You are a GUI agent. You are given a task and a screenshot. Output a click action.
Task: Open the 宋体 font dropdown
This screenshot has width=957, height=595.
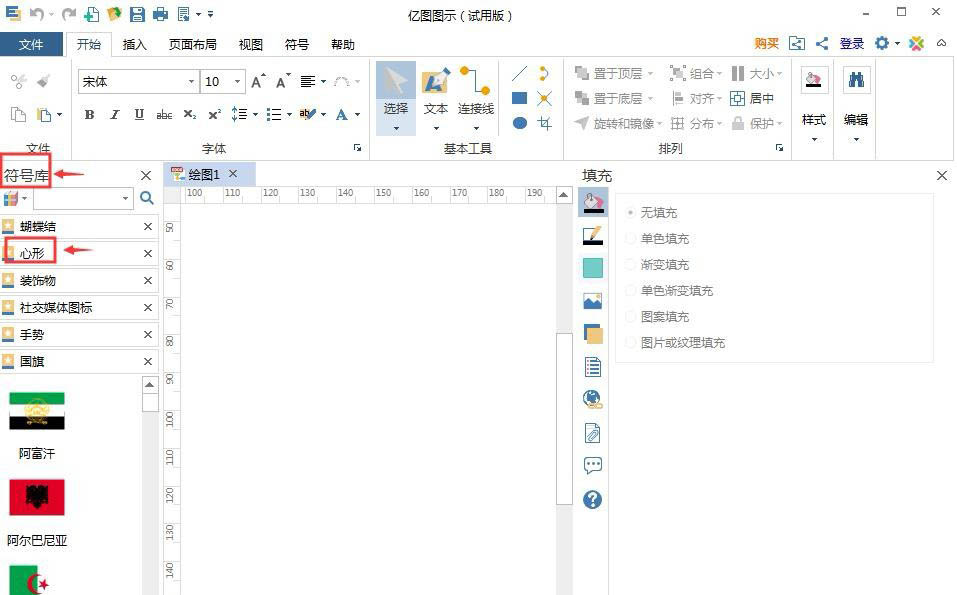click(x=191, y=81)
